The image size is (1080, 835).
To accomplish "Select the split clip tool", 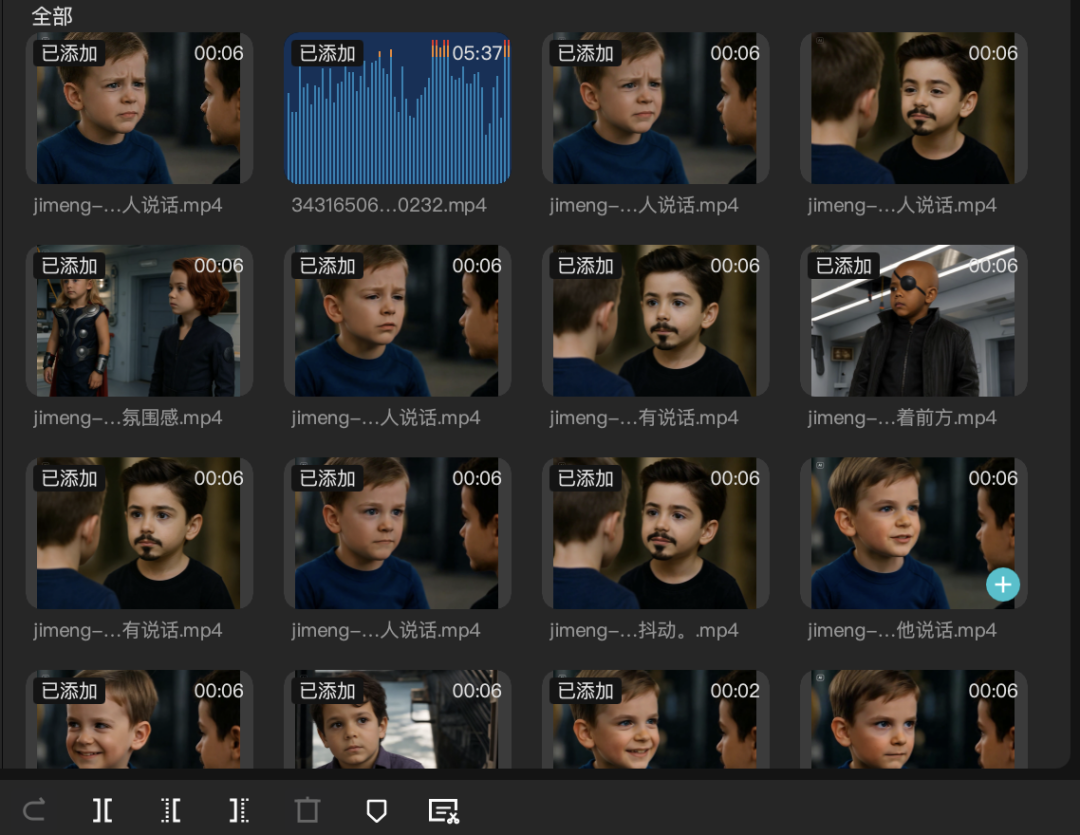I will click(x=102, y=810).
